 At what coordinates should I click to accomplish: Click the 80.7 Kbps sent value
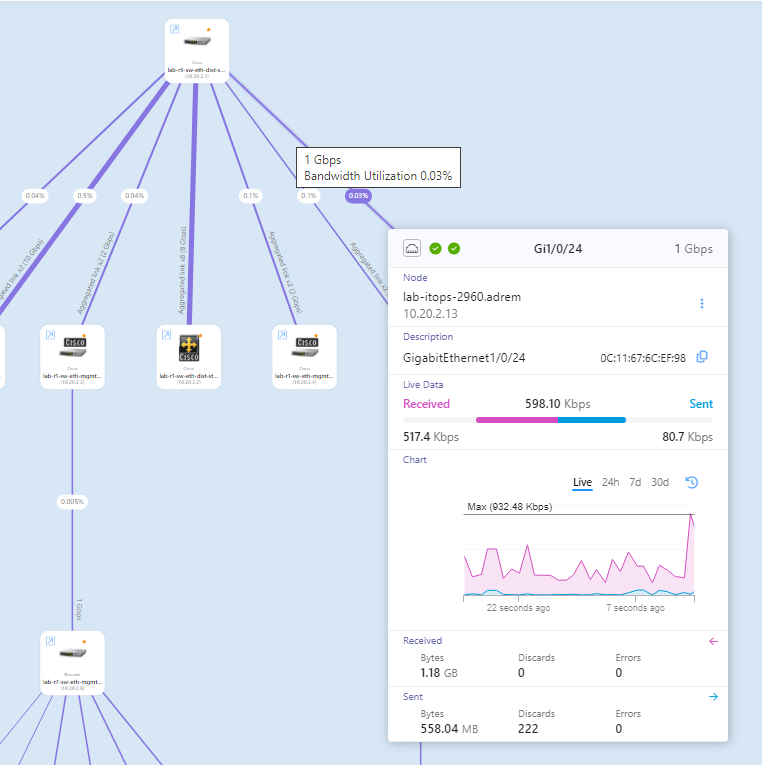point(687,437)
